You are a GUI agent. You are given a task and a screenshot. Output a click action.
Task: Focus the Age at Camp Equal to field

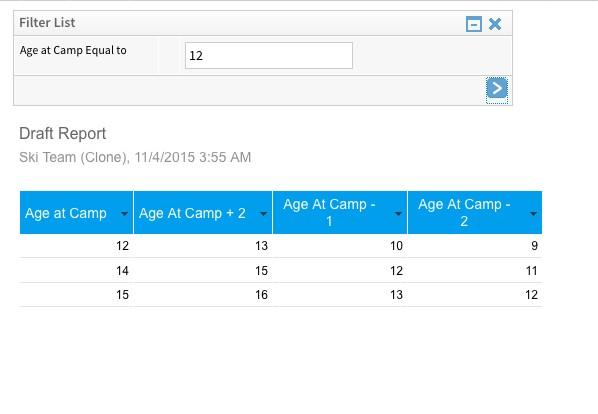[x=269, y=56]
